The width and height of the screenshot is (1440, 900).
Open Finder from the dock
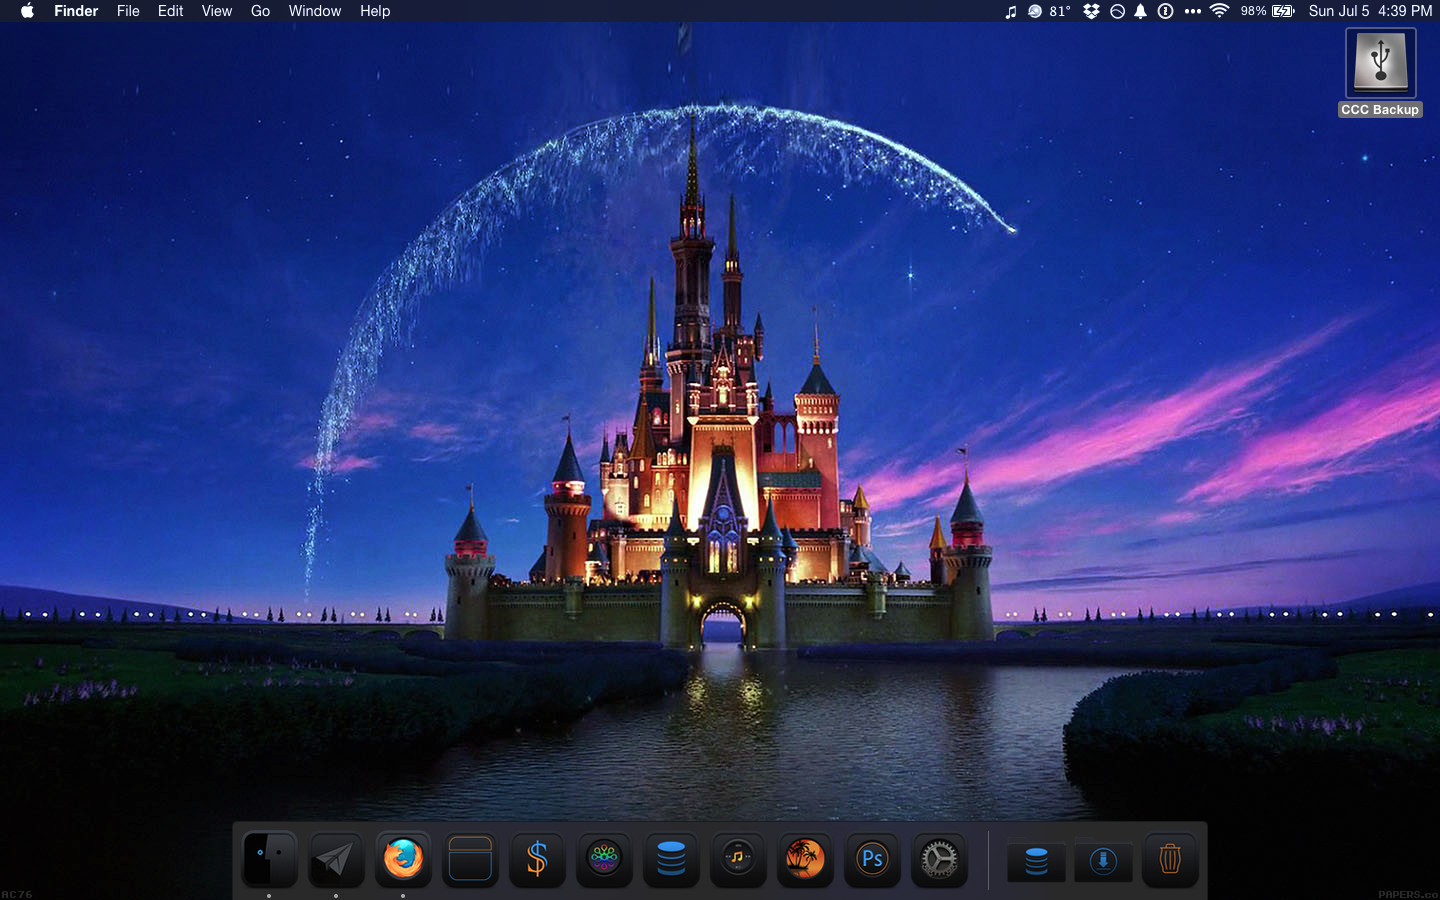270,859
